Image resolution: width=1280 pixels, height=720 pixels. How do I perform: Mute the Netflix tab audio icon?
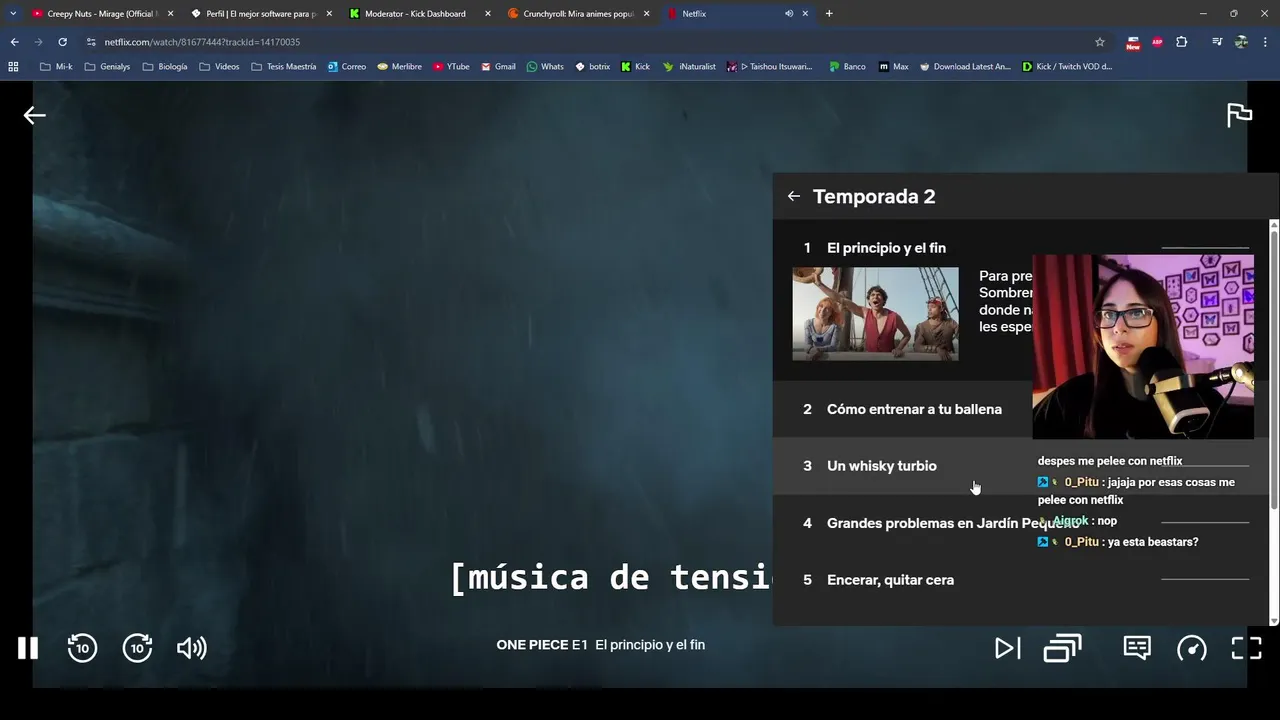tap(789, 14)
